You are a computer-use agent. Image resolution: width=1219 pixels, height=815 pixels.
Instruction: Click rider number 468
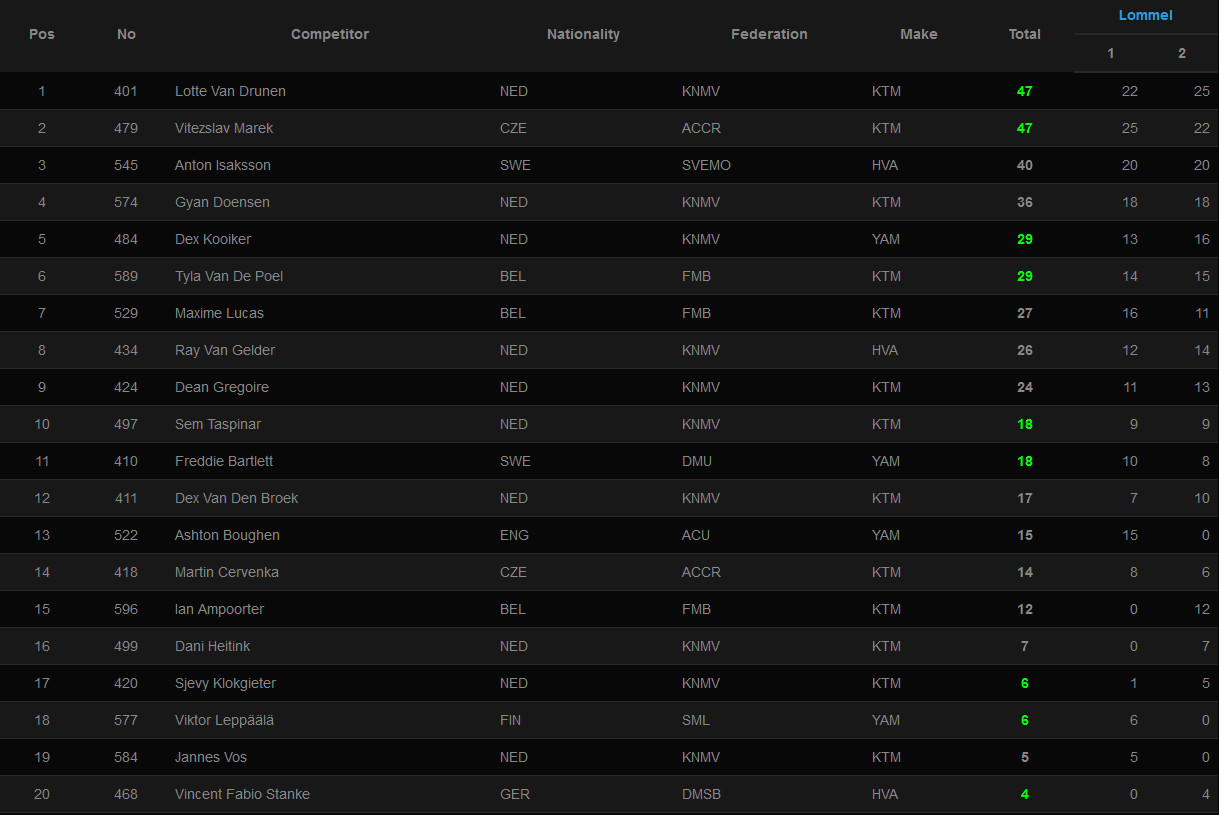[126, 794]
